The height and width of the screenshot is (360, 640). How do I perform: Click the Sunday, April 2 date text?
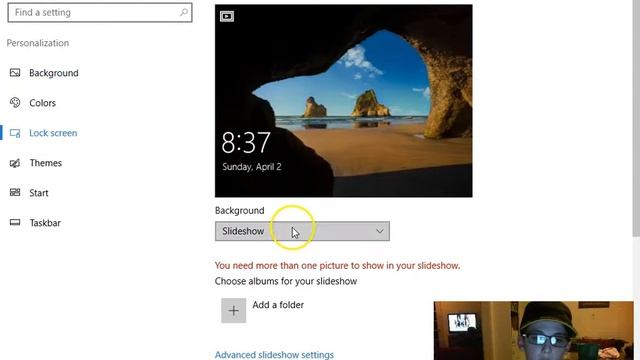252,167
